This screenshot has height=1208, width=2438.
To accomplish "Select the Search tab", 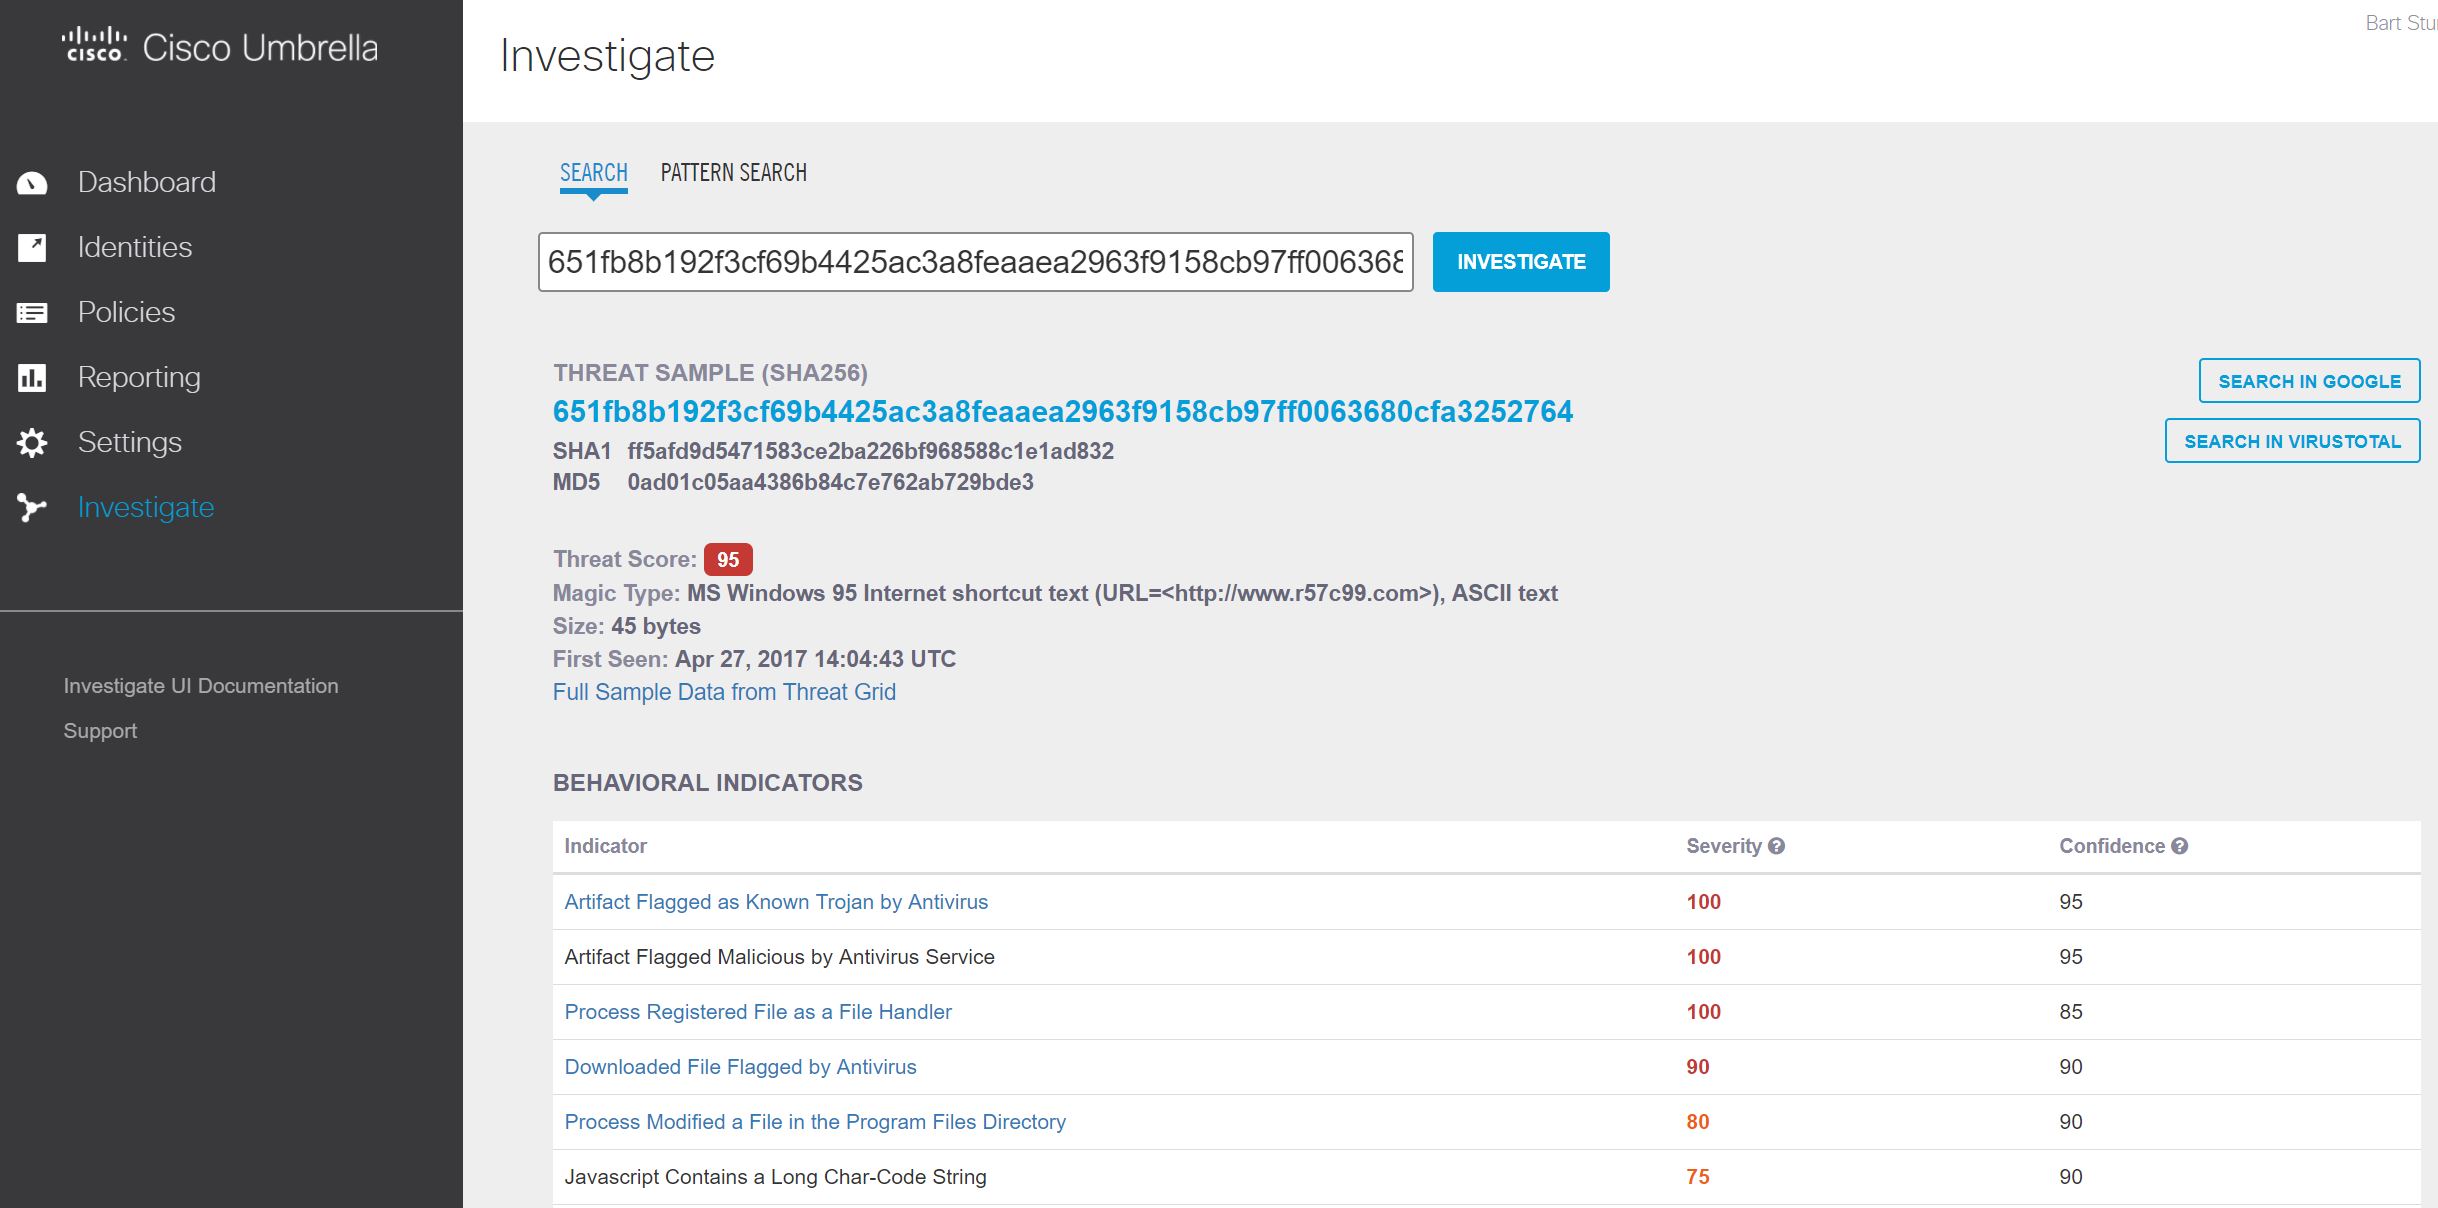I will pyautogui.click(x=593, y=173).
